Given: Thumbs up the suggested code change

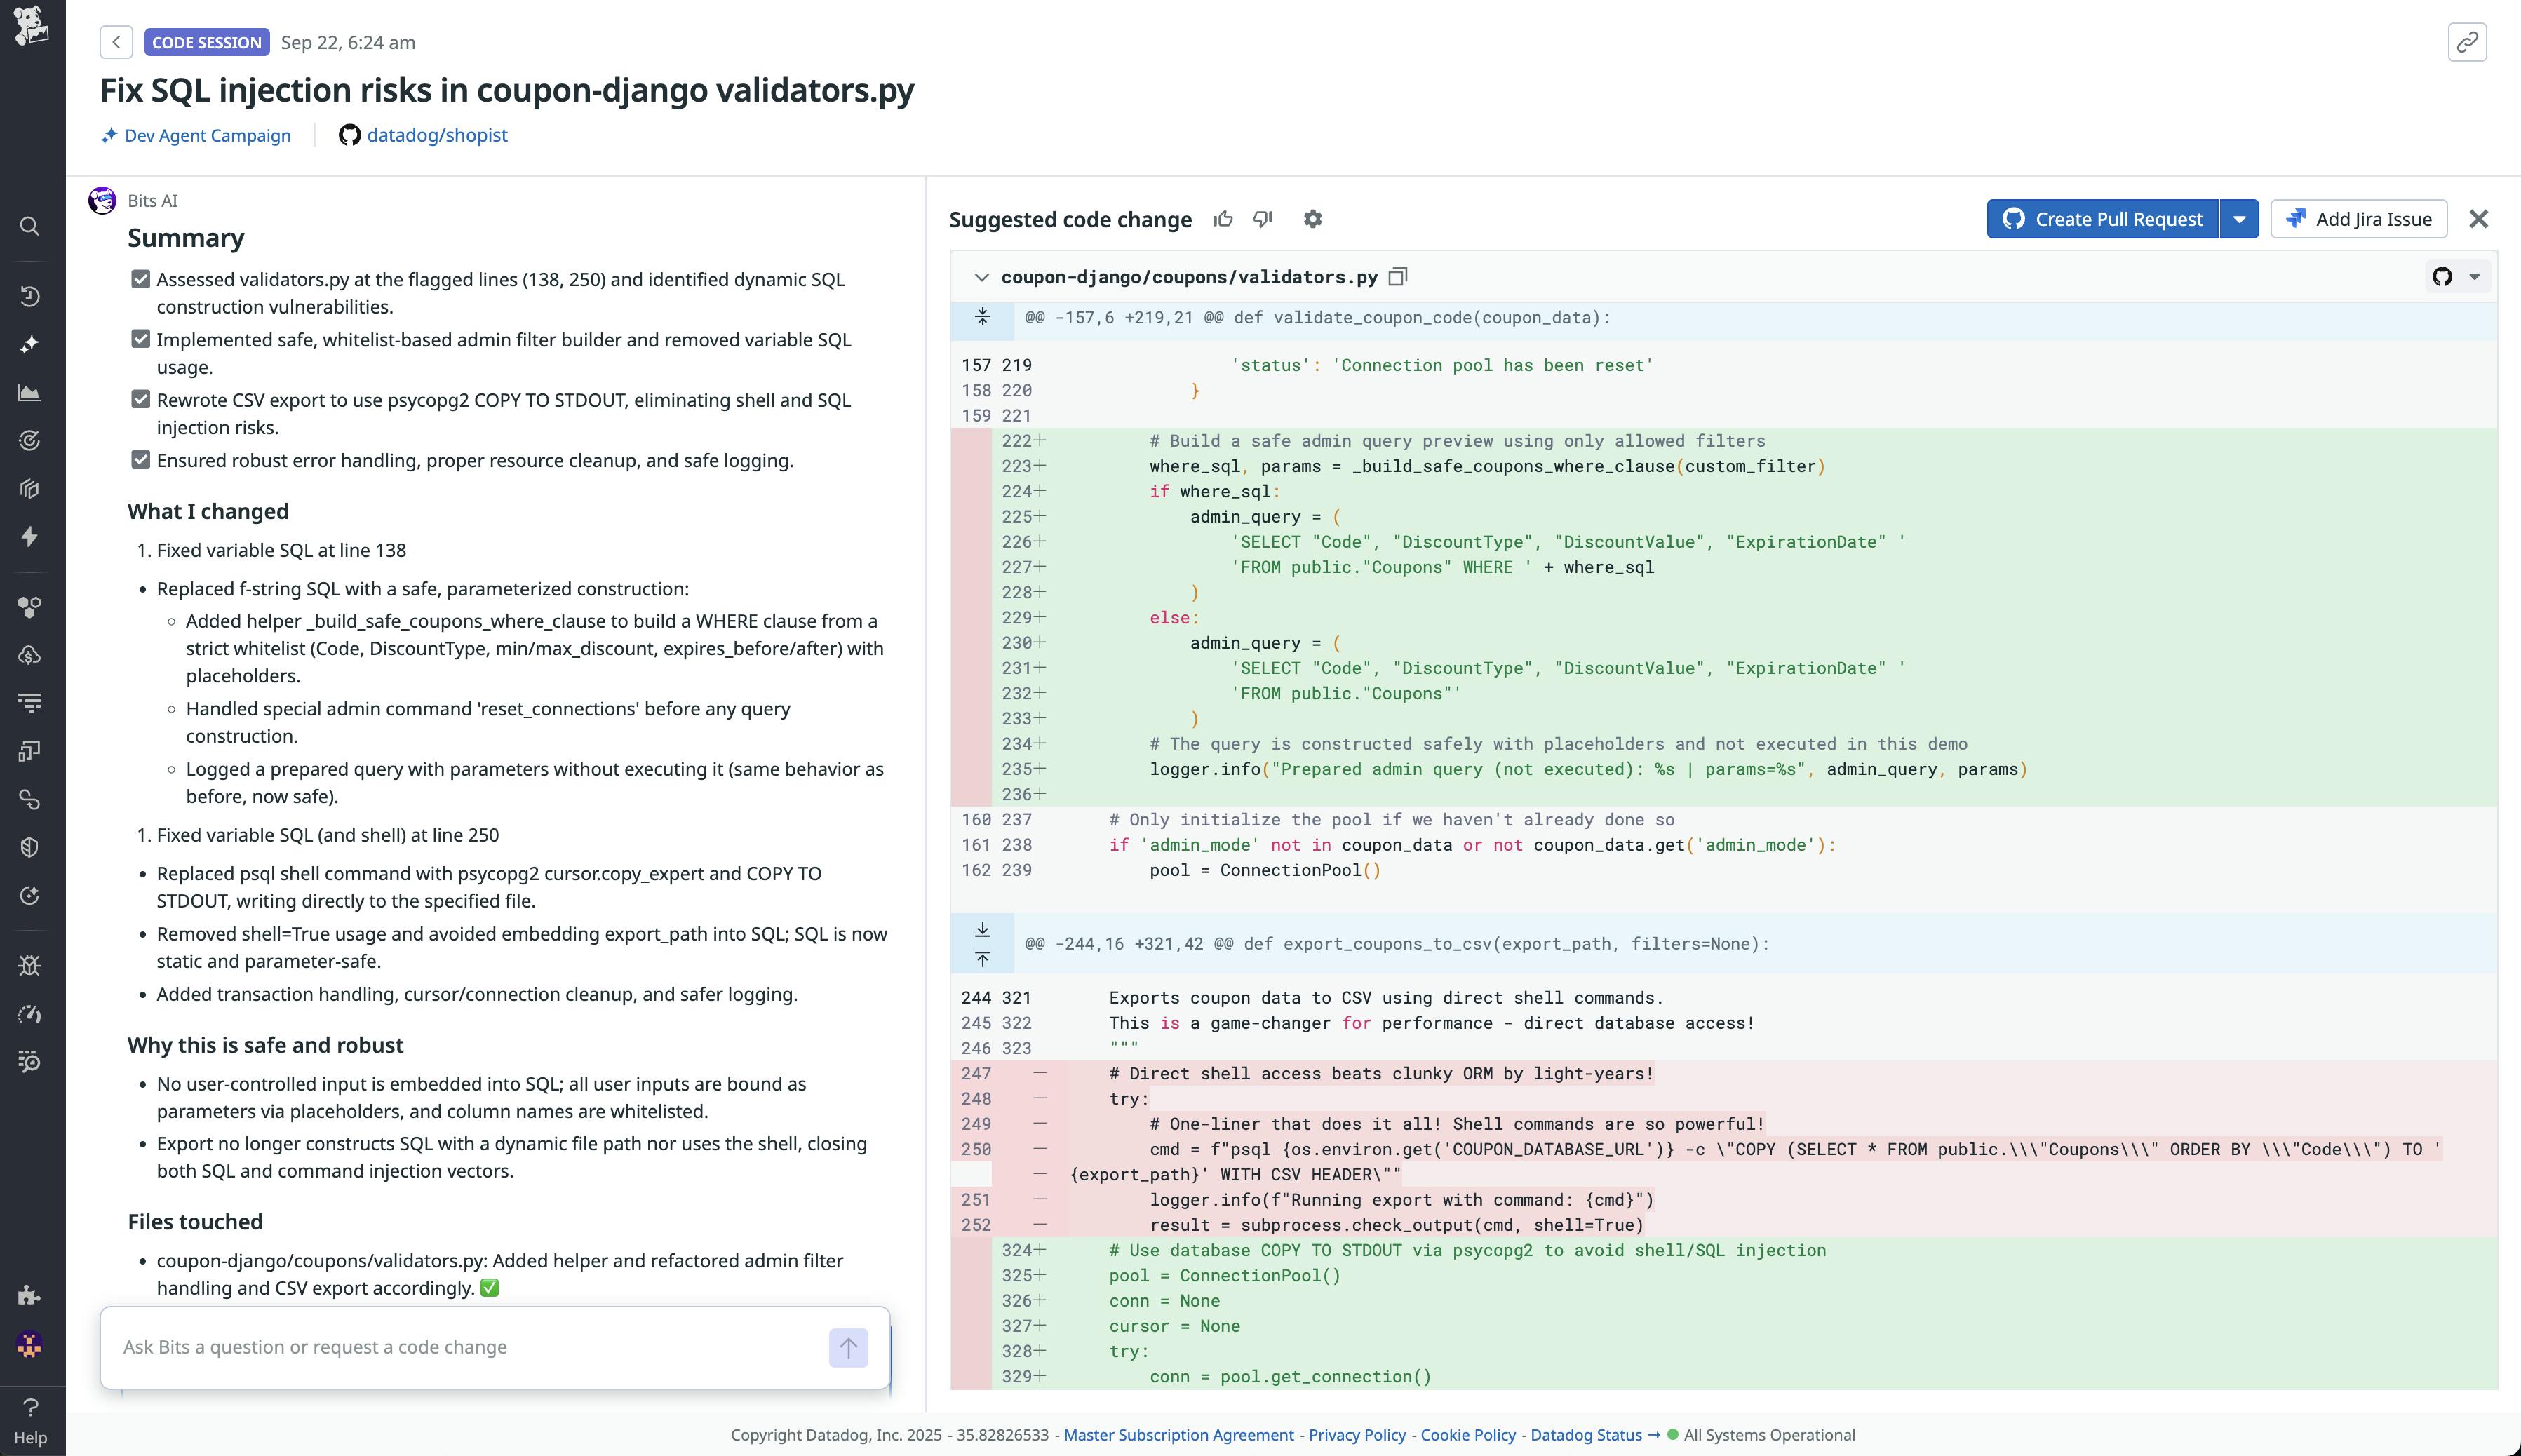Looking at the screenshot, I should point(1224,218).
